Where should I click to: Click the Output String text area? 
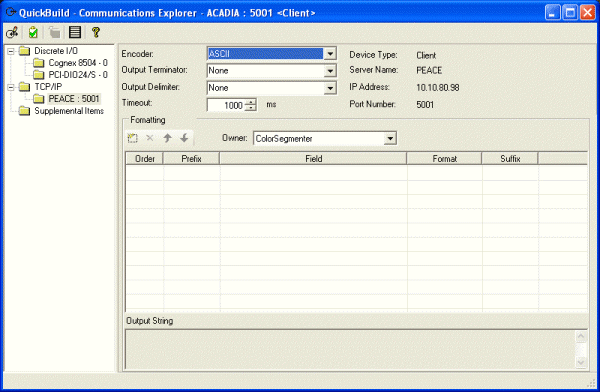pyautogui.click(x=351, y=349)
